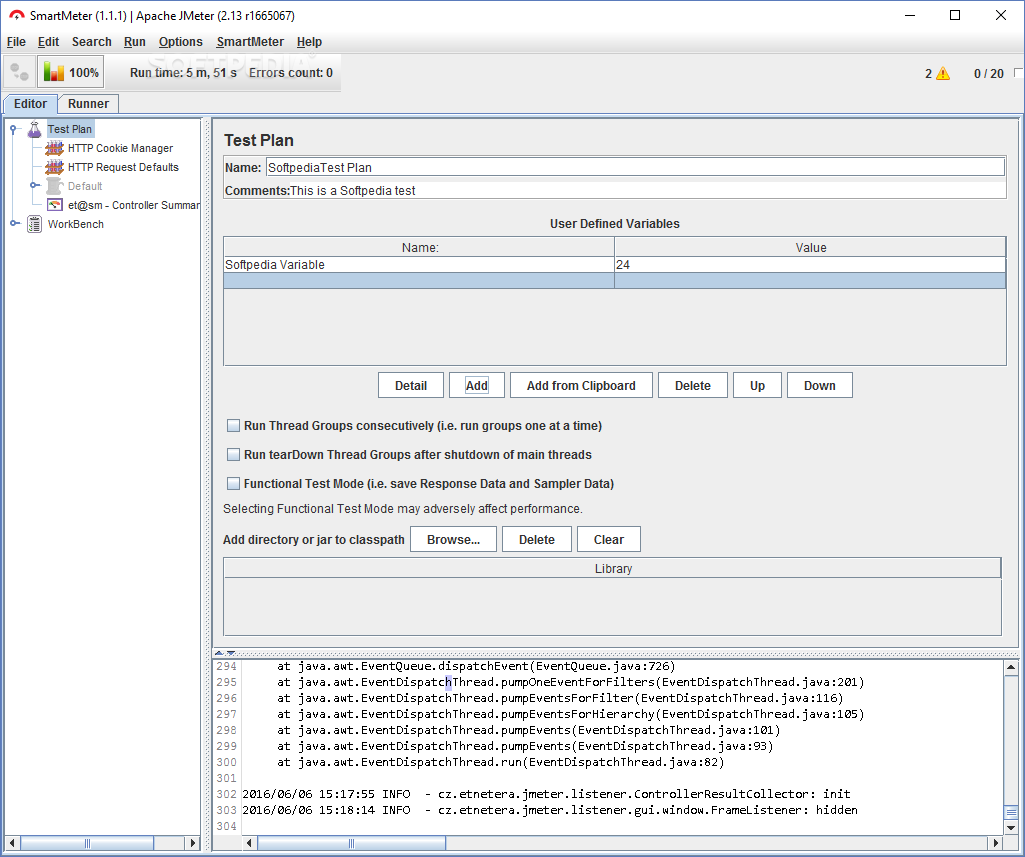Click the Value column header
Viewport: 1025px width, 857px height.
pyautogui.click(x=810, y=247)
